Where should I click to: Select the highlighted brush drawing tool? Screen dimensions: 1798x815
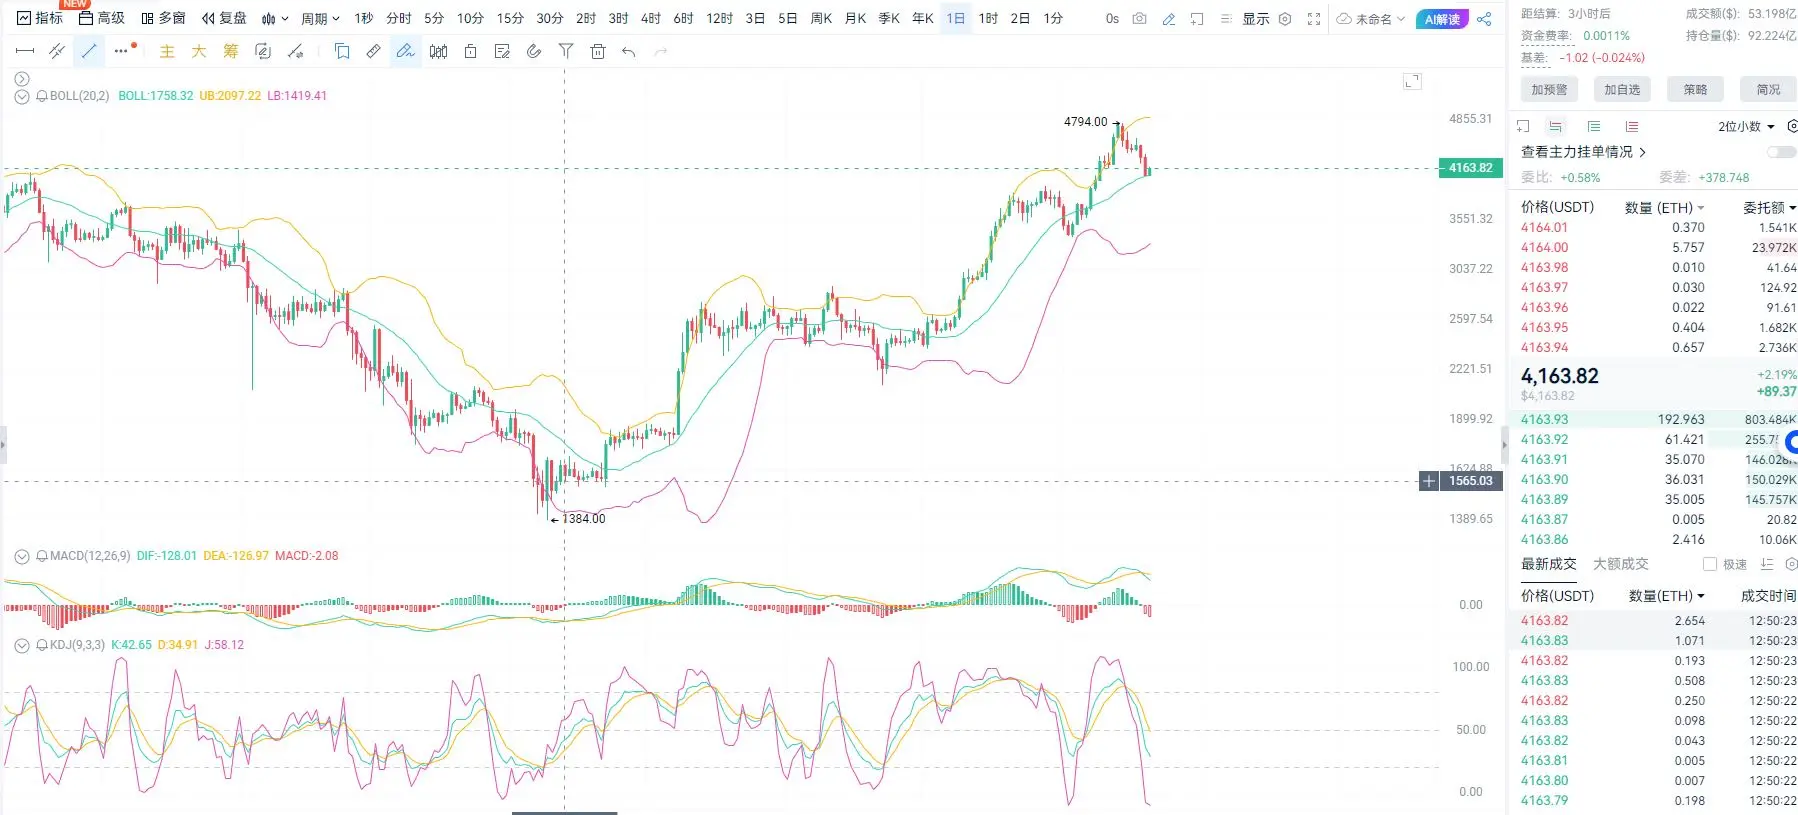coord(405,51)
